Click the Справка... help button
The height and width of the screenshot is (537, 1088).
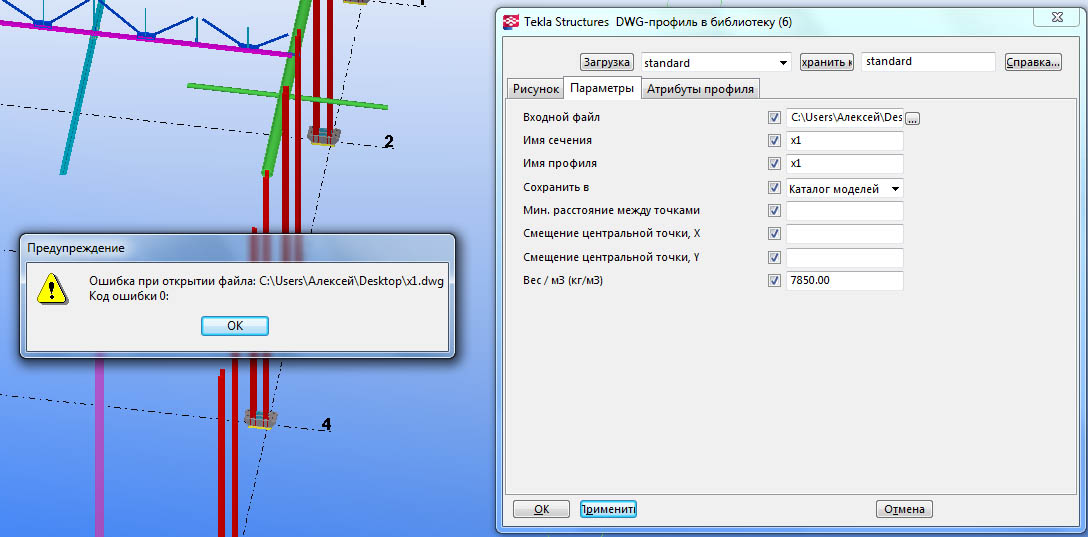pos(1032,62)
